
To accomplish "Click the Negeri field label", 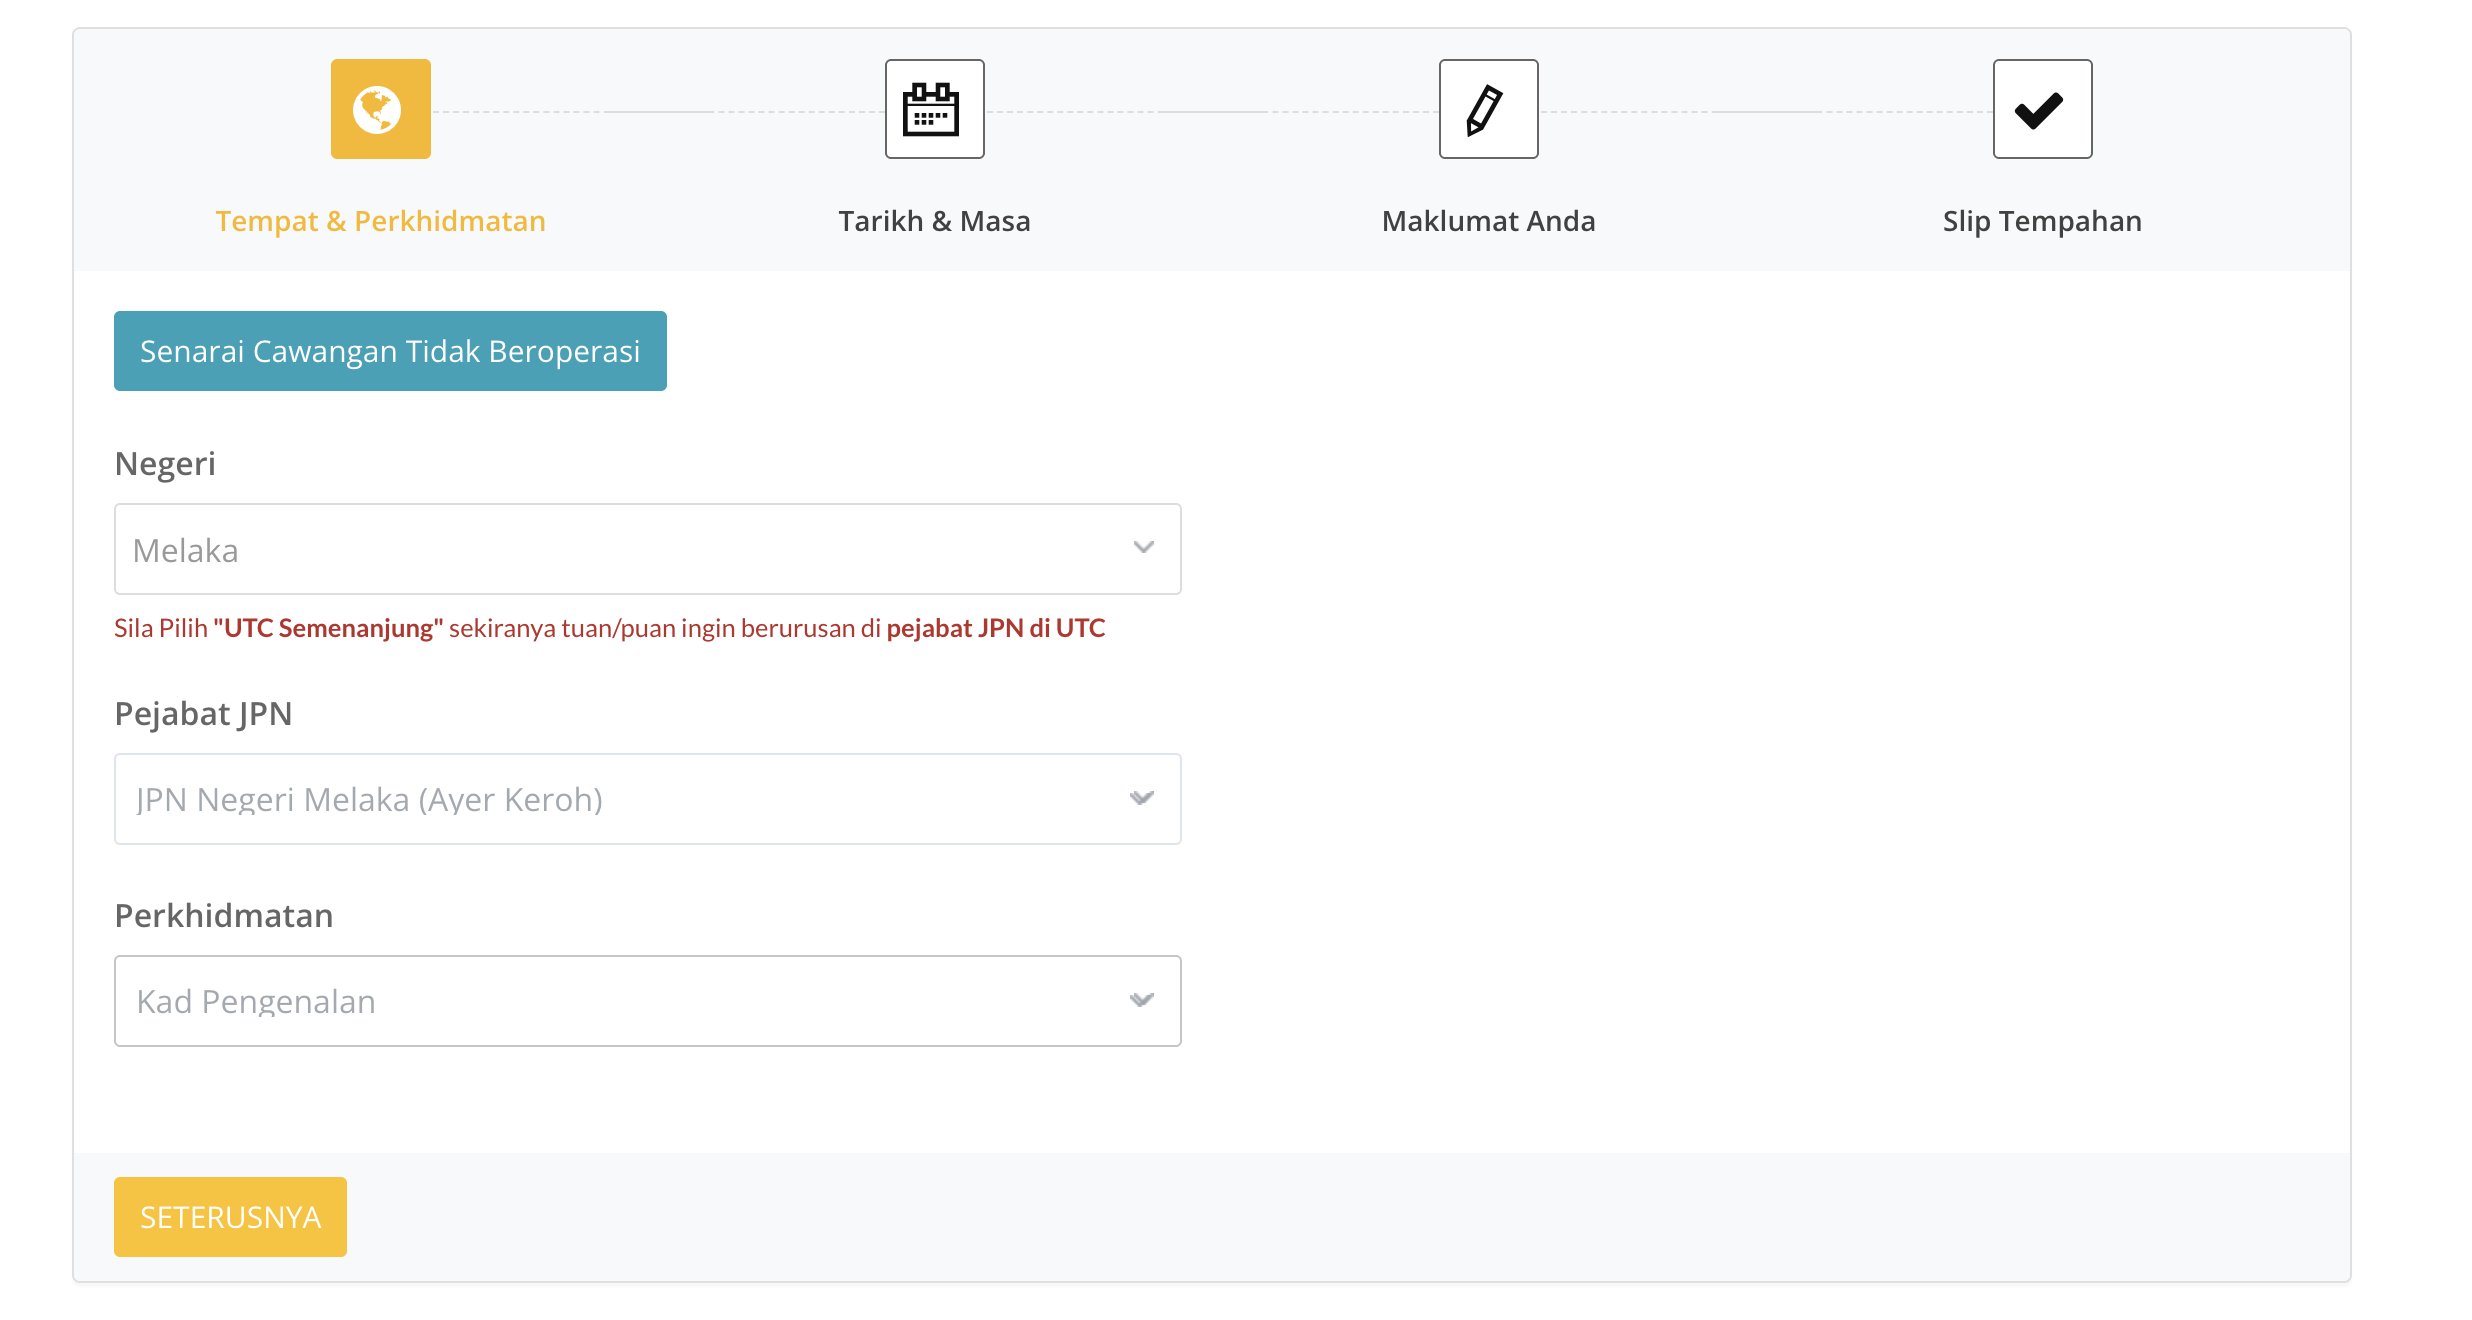I will pyautogui.click(x=165, y=464).
